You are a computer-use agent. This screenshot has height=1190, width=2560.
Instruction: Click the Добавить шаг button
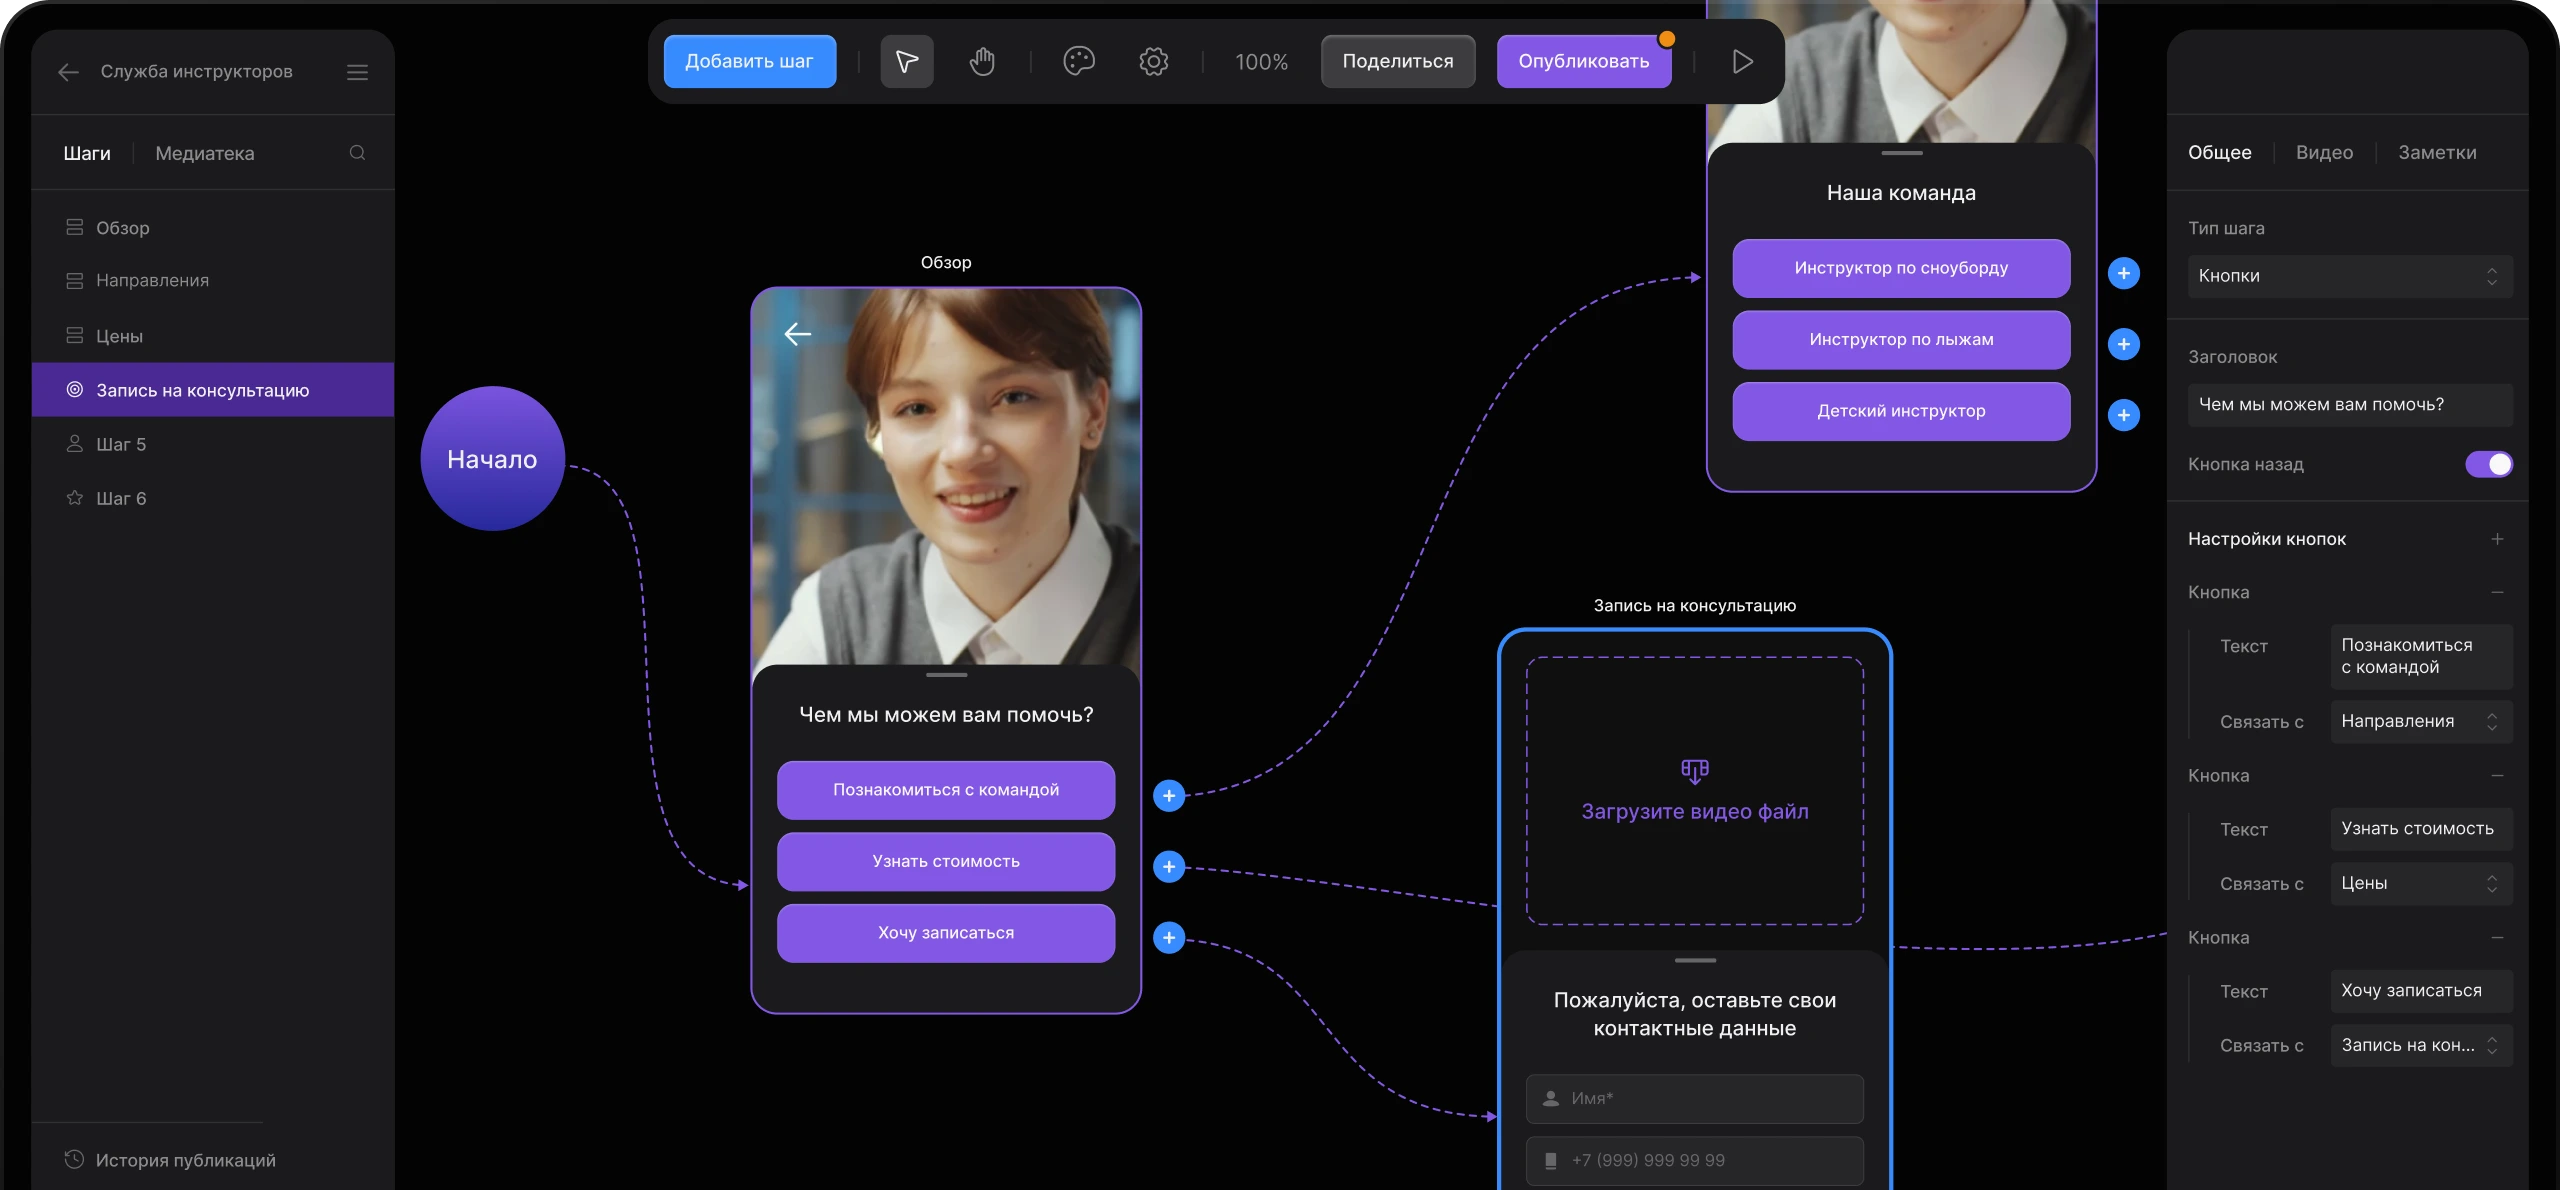(749, 61)
